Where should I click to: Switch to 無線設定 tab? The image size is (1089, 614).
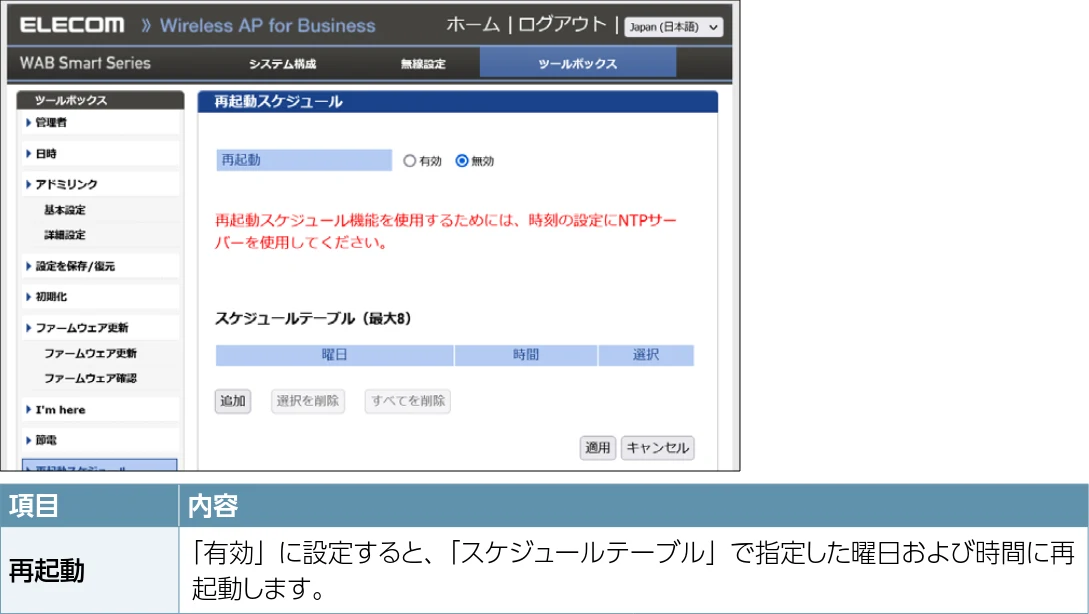(x=423, y=64)
